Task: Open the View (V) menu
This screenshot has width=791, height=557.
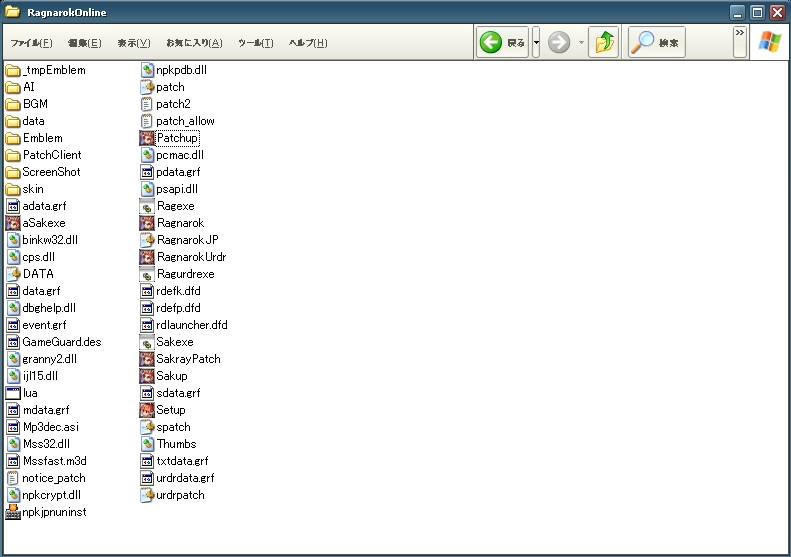Action: click(x=134, y=43)
